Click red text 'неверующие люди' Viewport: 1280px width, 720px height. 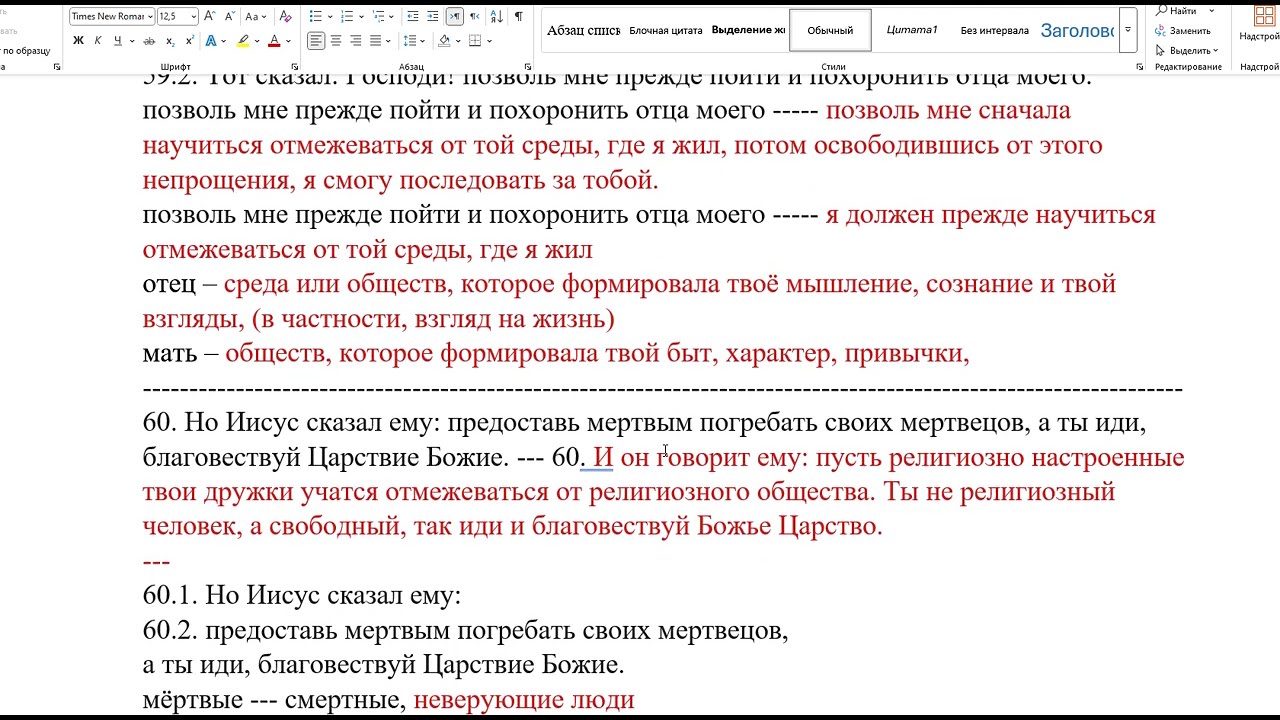tap(524, 700)
